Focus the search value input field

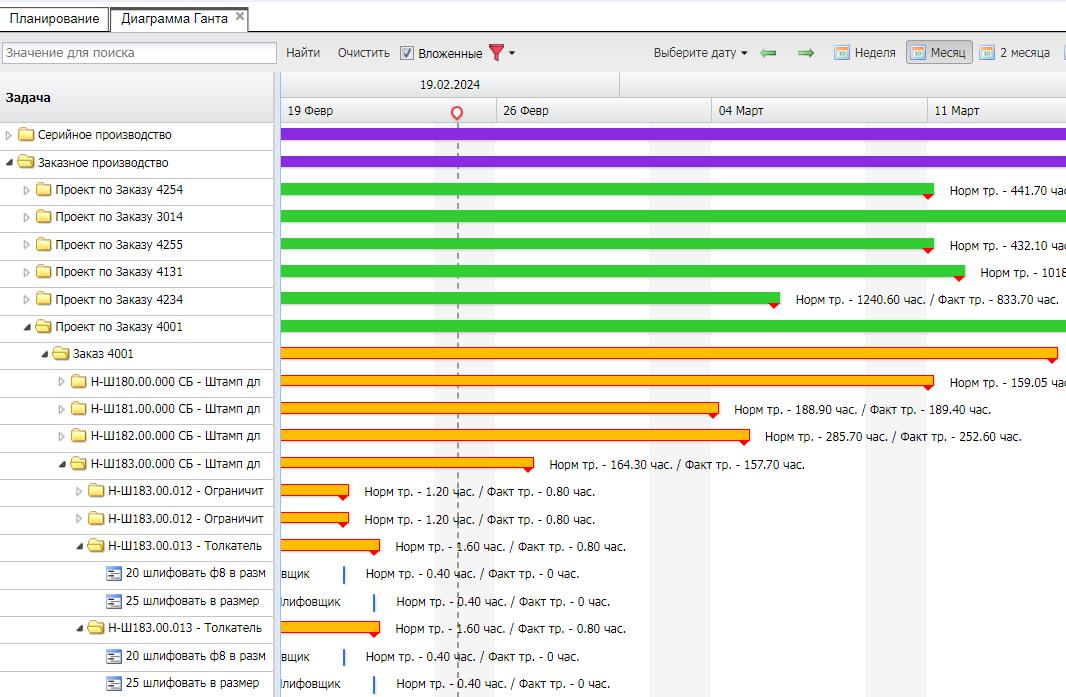pos(139,53)
